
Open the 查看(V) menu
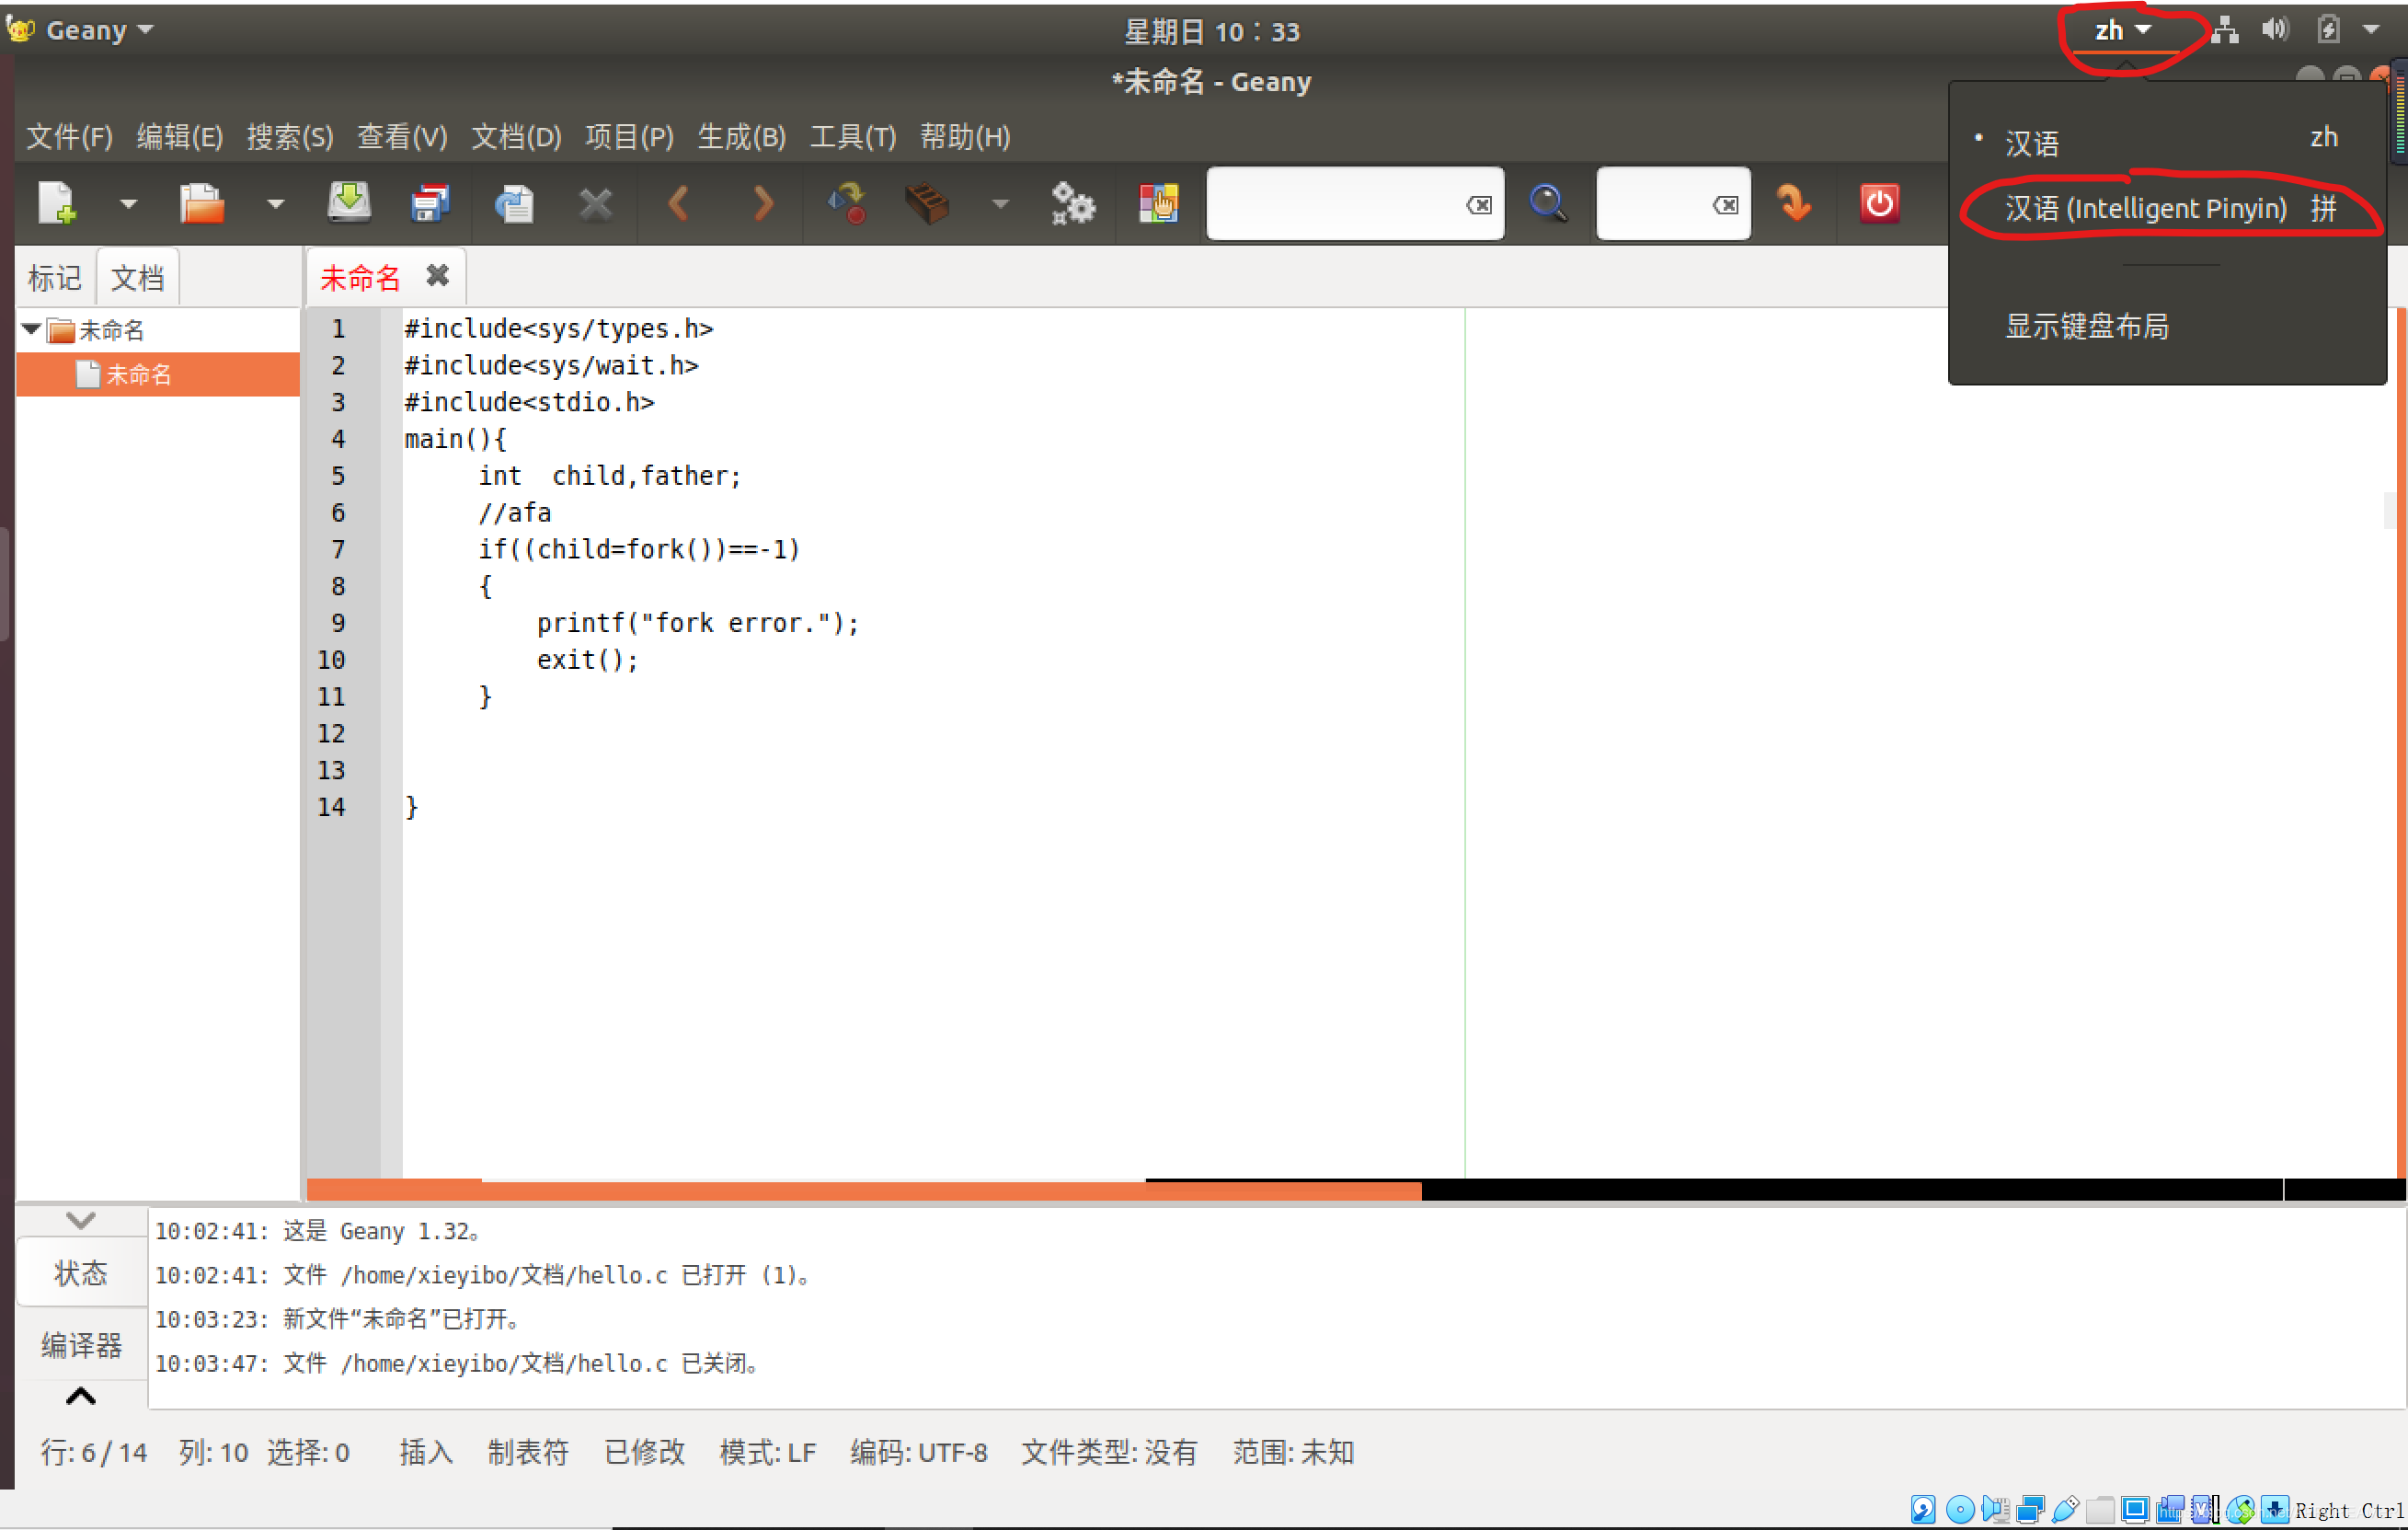tap(402, 137)
